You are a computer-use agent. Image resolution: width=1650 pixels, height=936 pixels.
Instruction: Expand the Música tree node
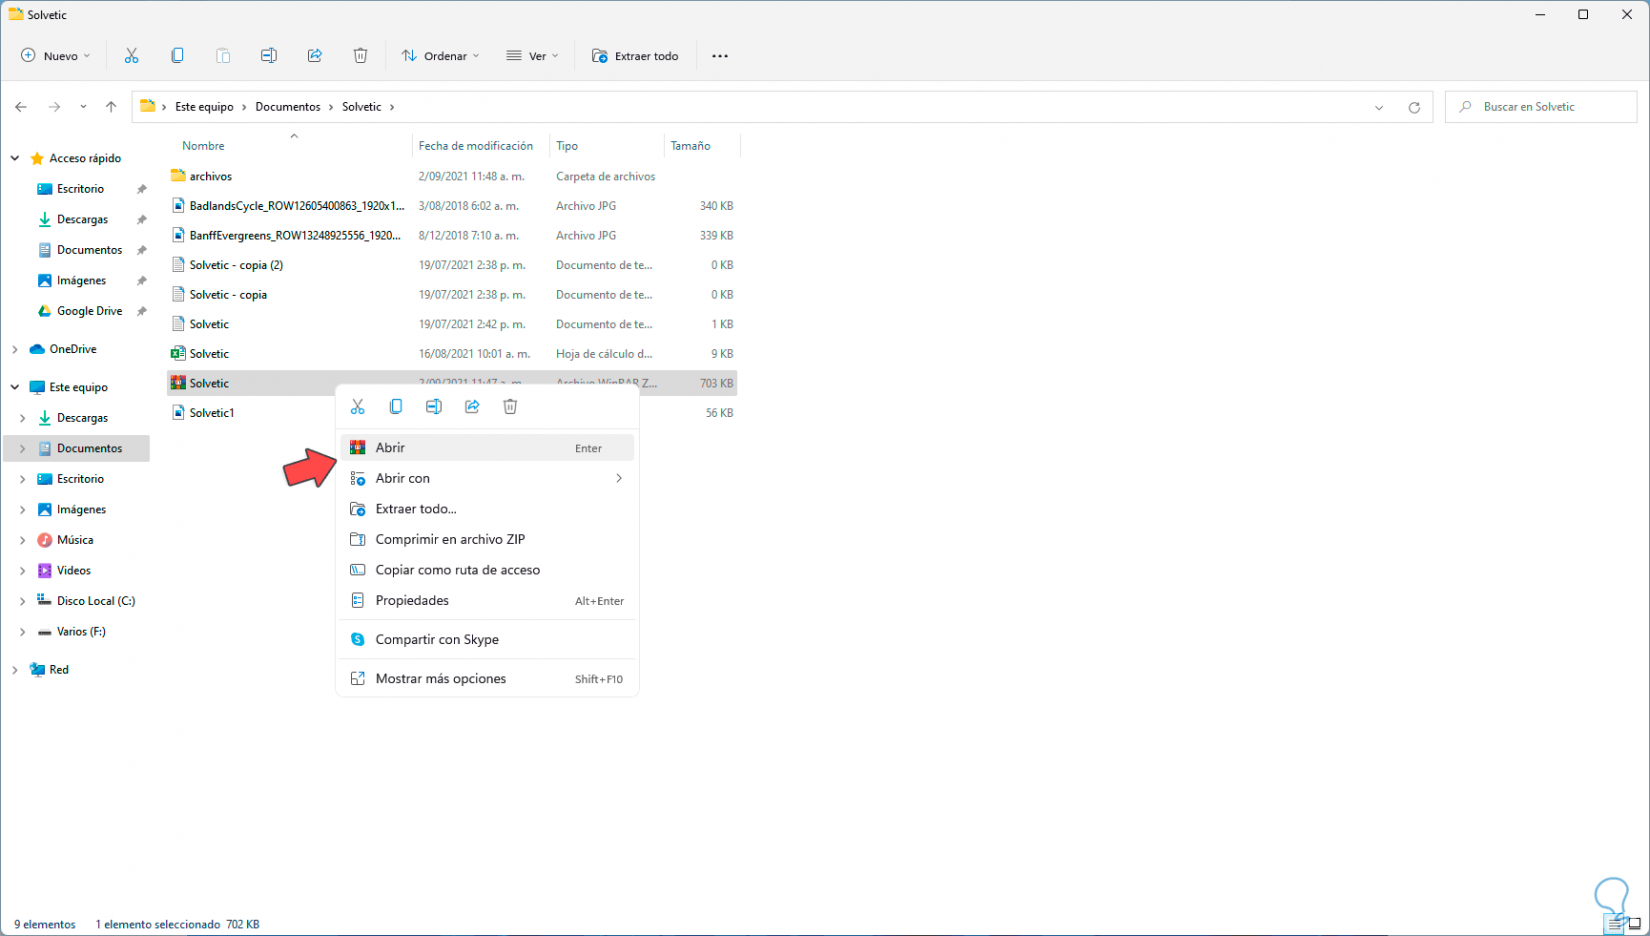point(22,540)
